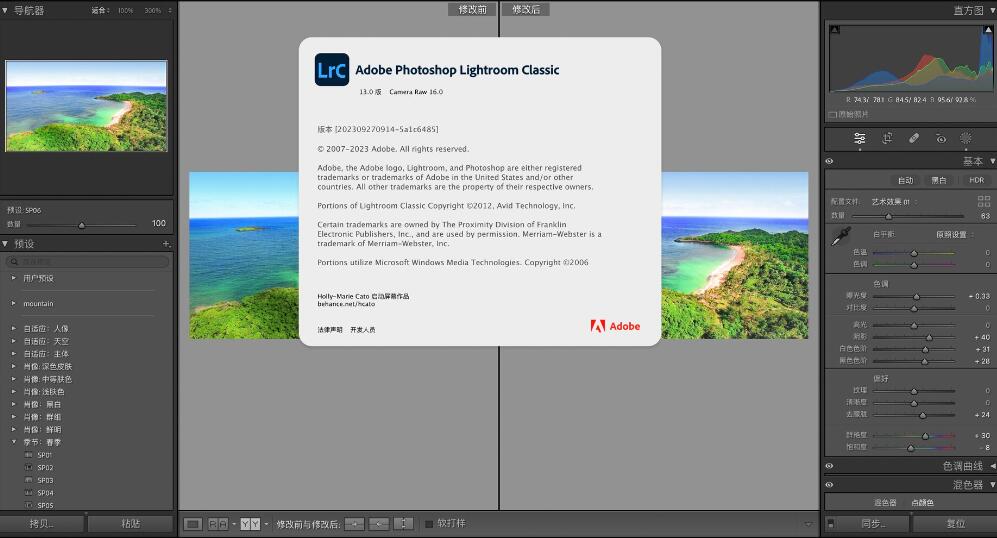997x538 pixels.
Task: Open the toolbar options dropdown arrow at right
Action: tap(808, 525)
